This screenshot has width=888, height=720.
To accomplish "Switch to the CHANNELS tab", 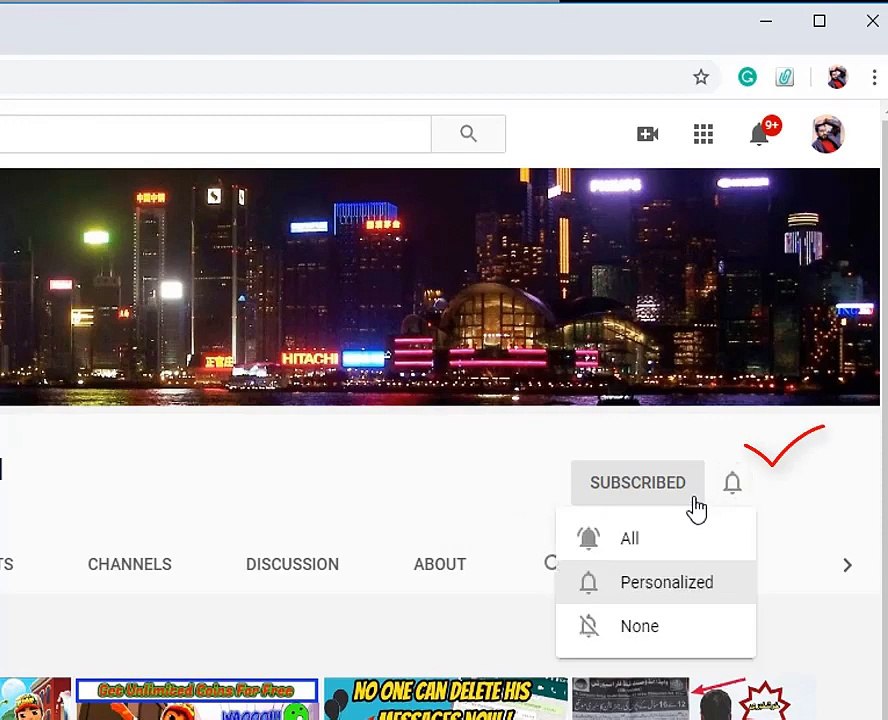I will pos(130,564).
